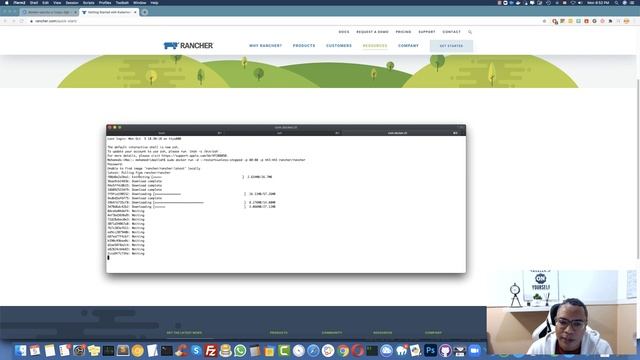This screenshot has height=360, width=640.
Task: Click the browser address bar
Action: tap(286, 21)
